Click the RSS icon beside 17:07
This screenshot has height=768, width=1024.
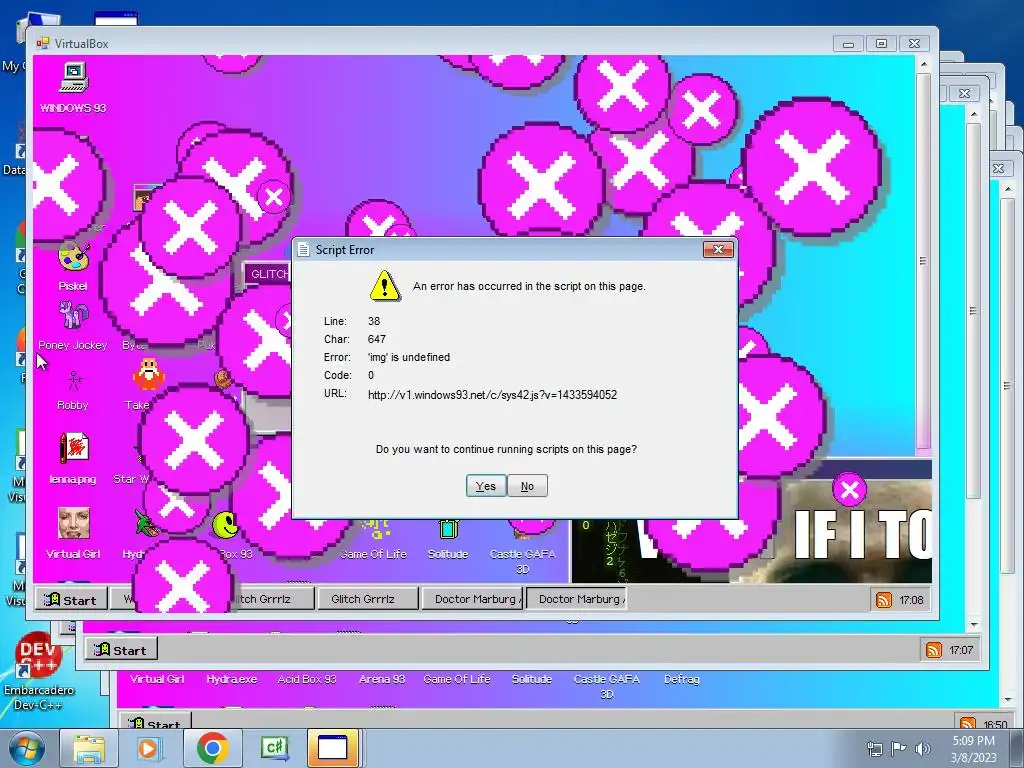[933, 650]
